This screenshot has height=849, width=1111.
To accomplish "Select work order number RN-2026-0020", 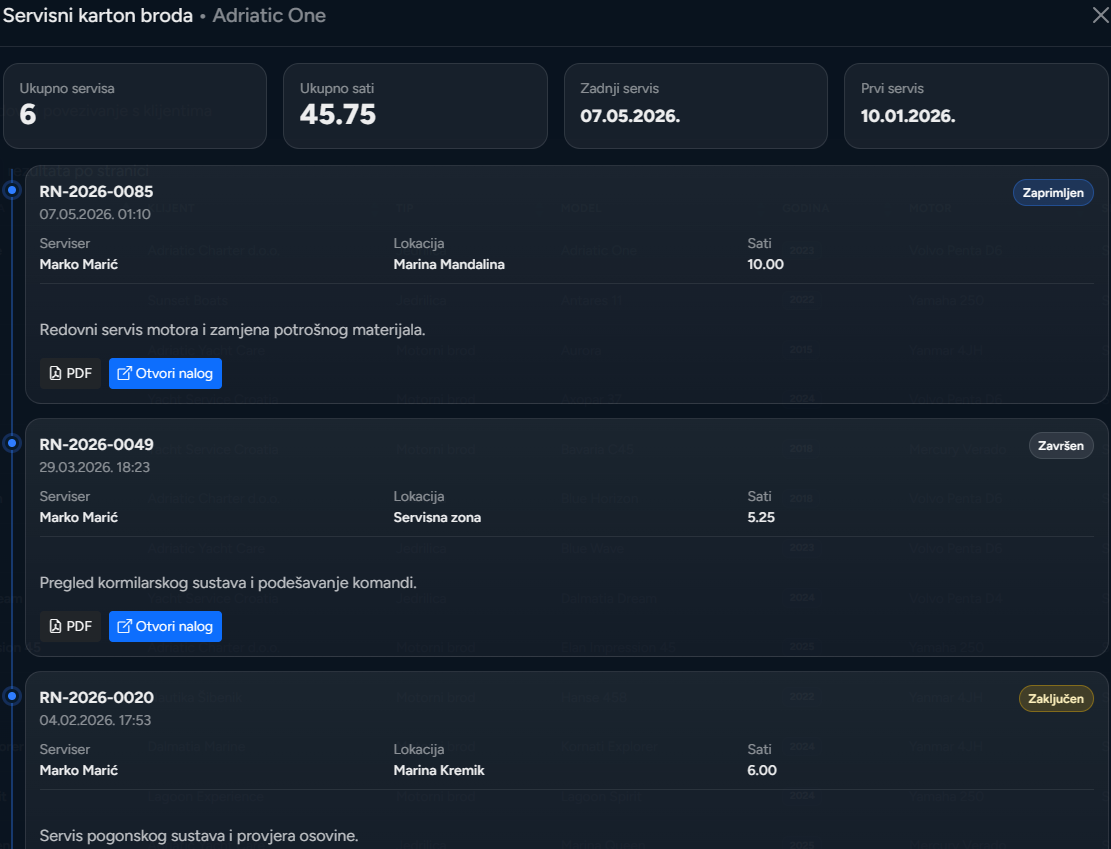I will (96, 697).
